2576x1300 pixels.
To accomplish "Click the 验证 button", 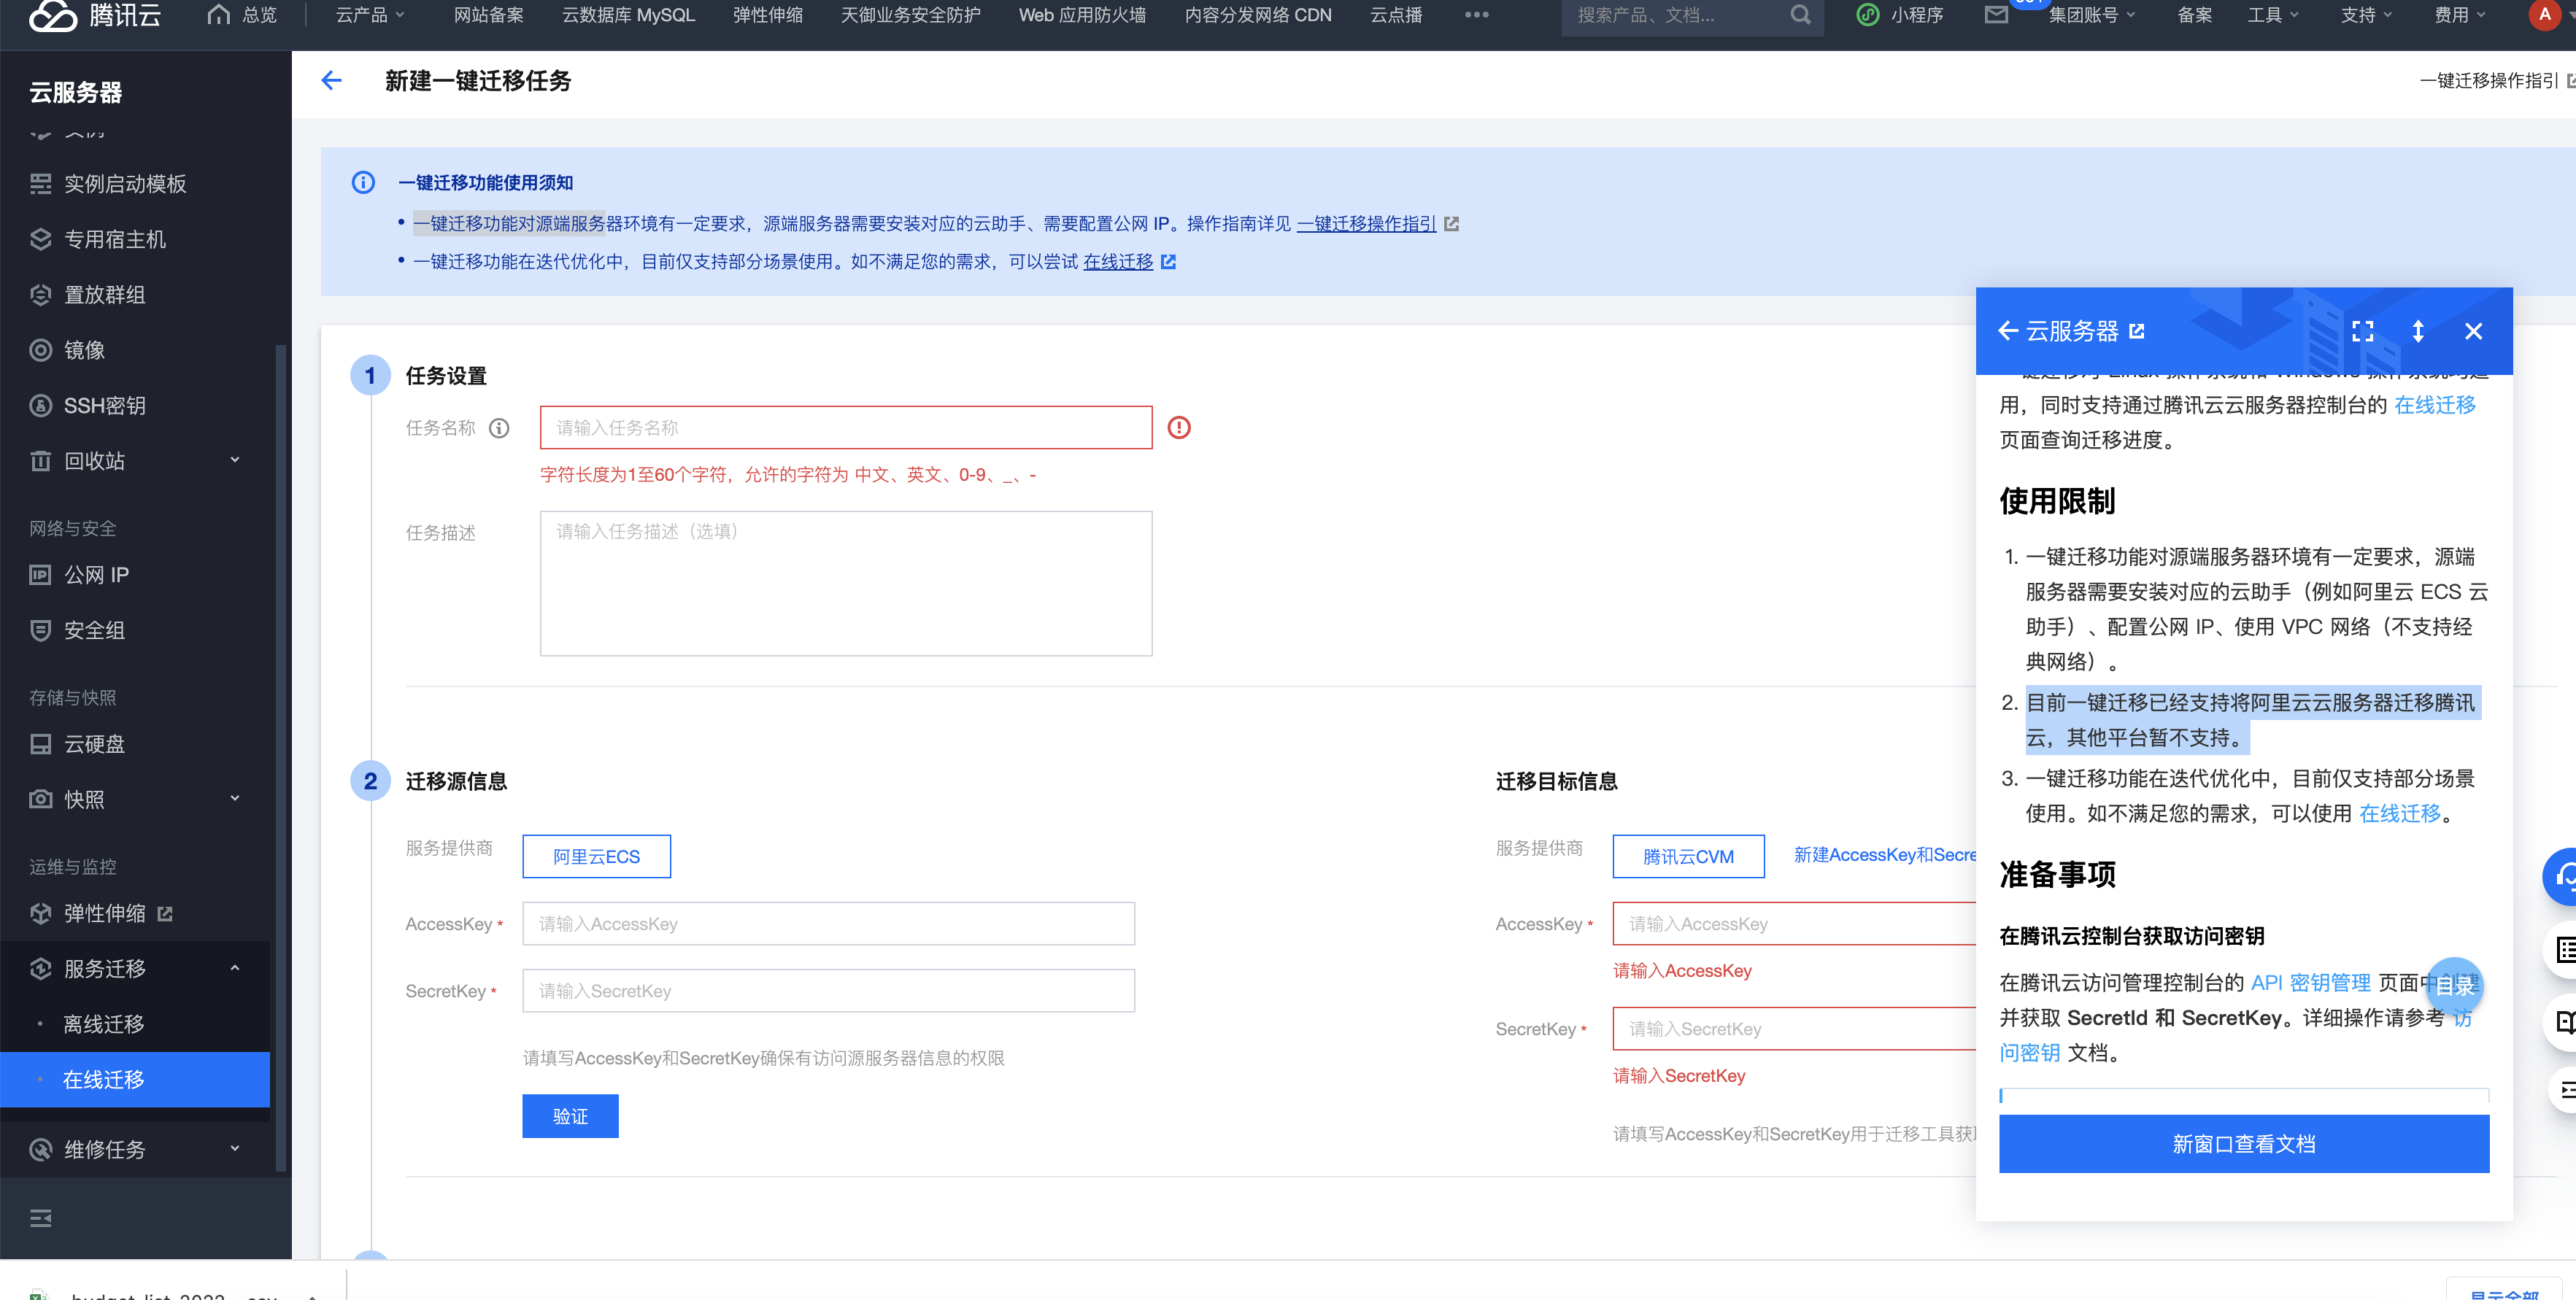I will pos(570,1116).
